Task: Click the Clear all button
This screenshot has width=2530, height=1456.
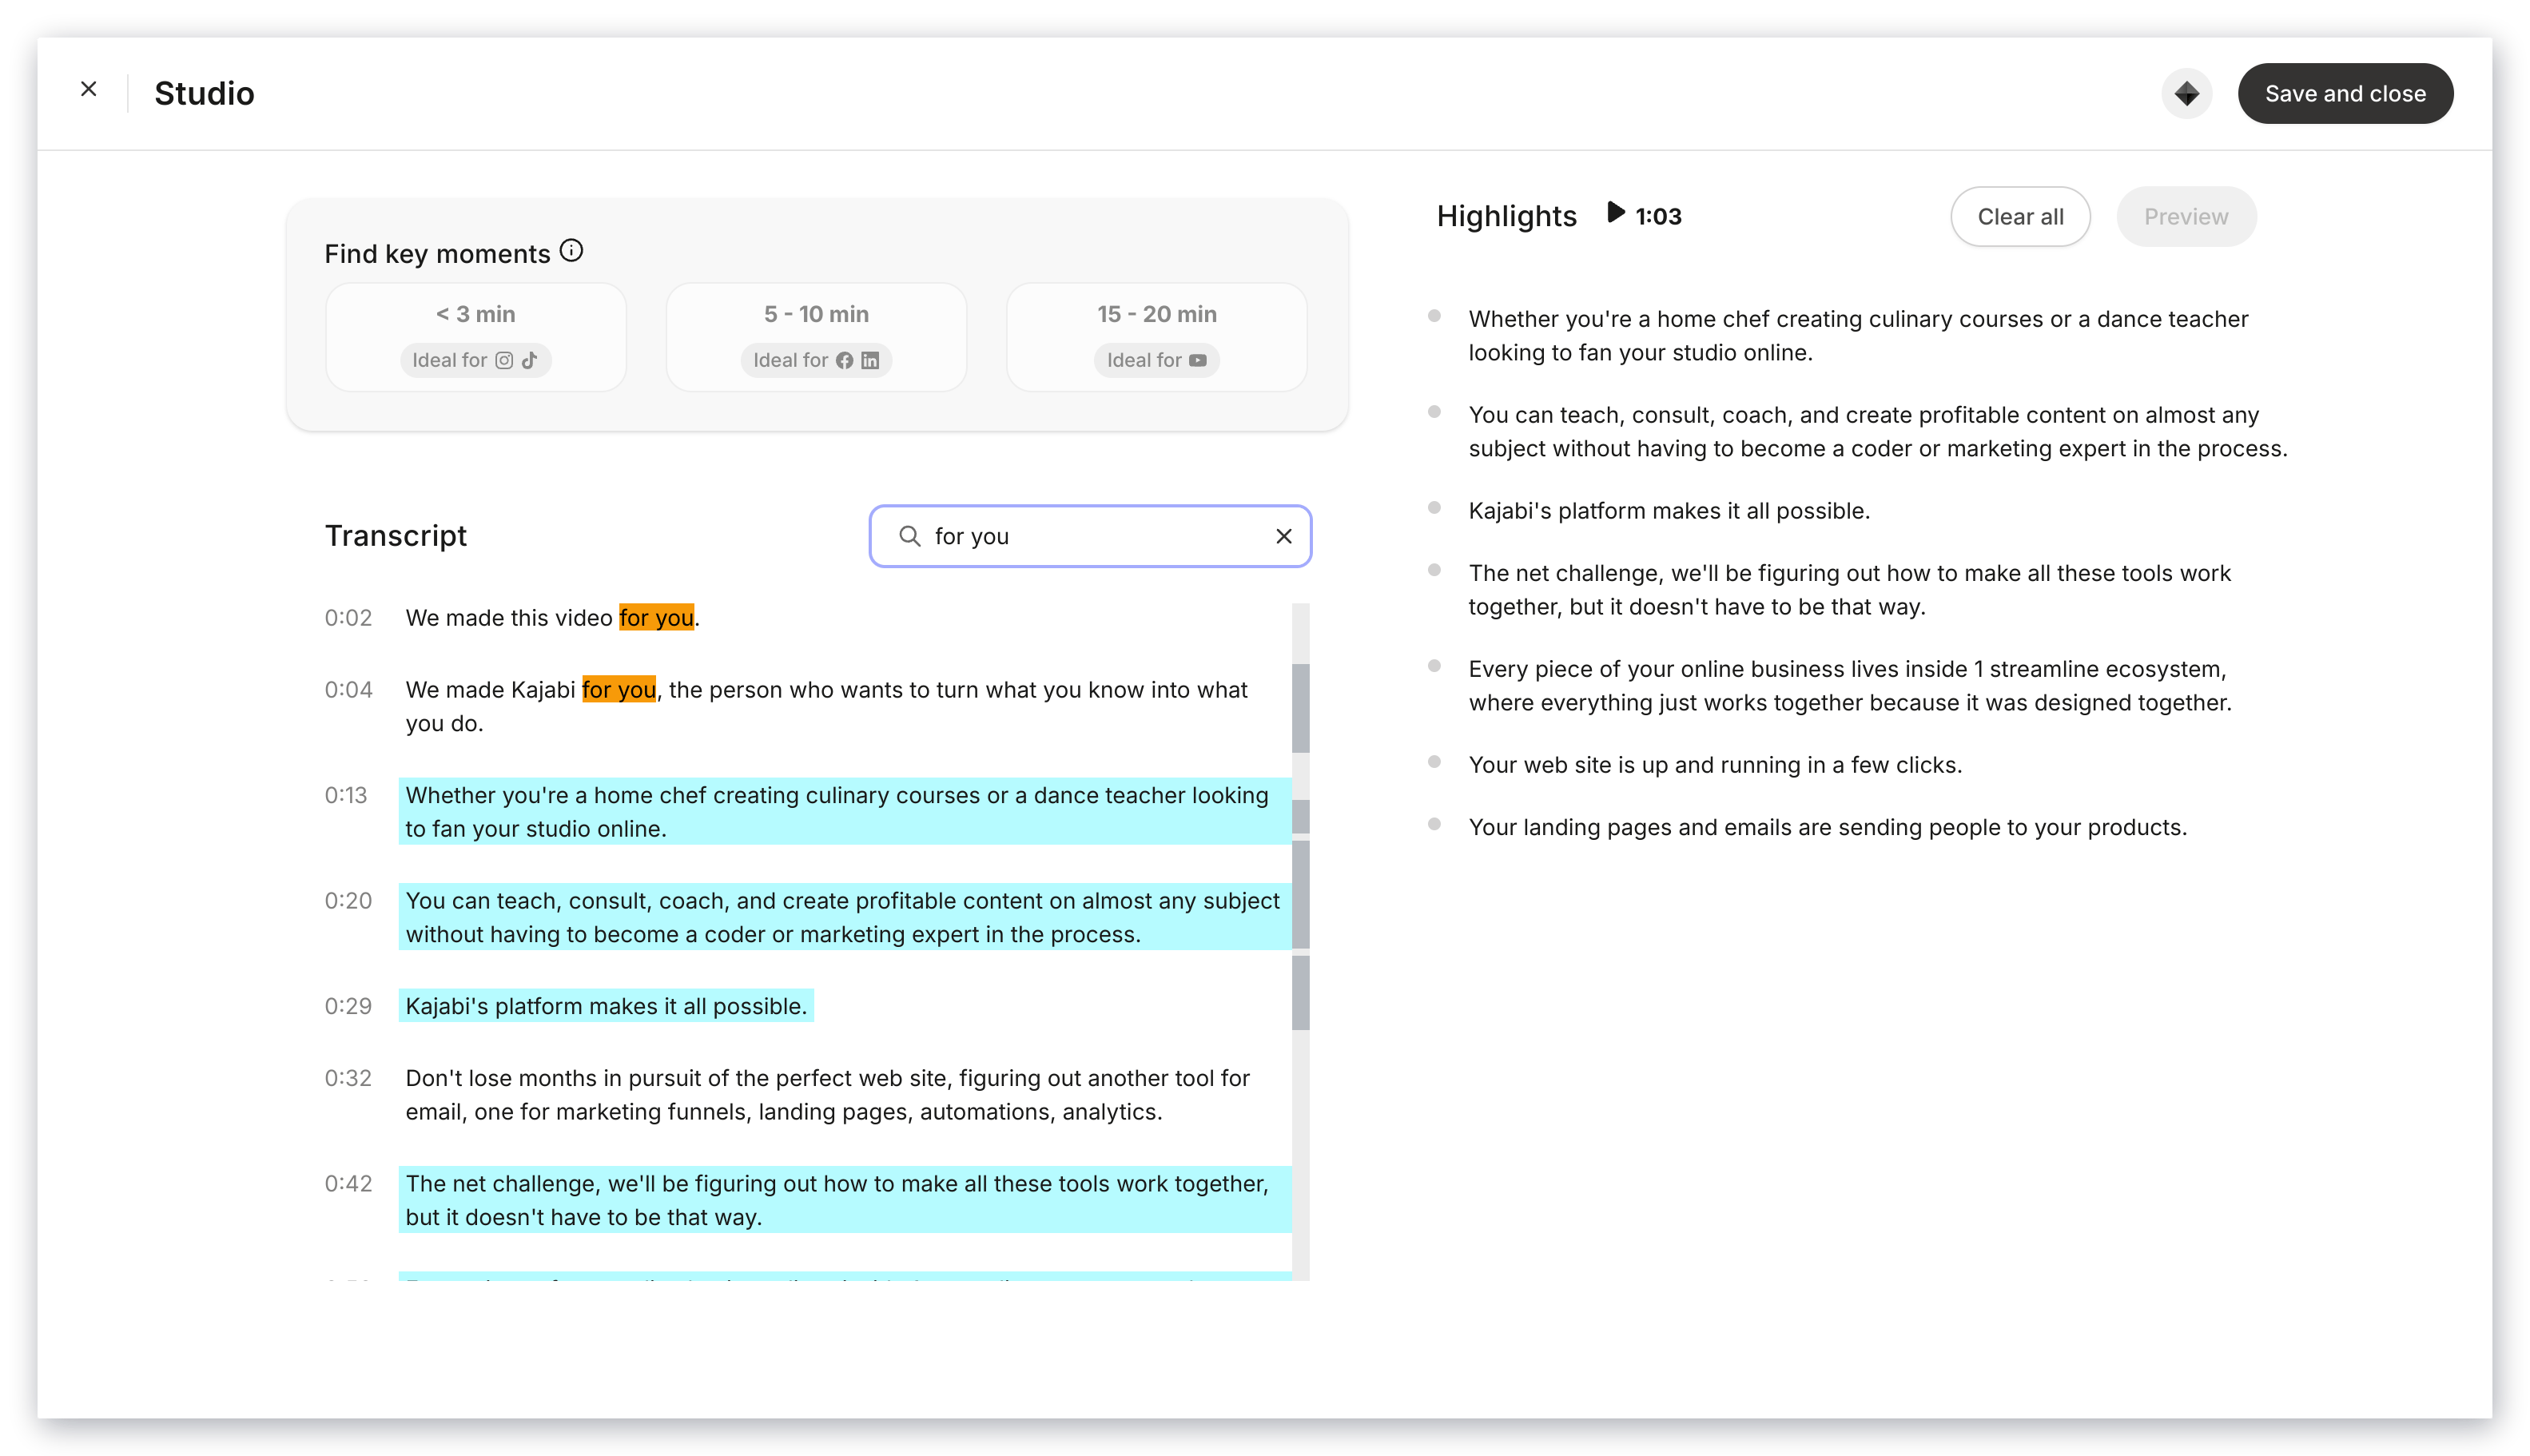Action: pyautogui.click(x=2019, y=217)
